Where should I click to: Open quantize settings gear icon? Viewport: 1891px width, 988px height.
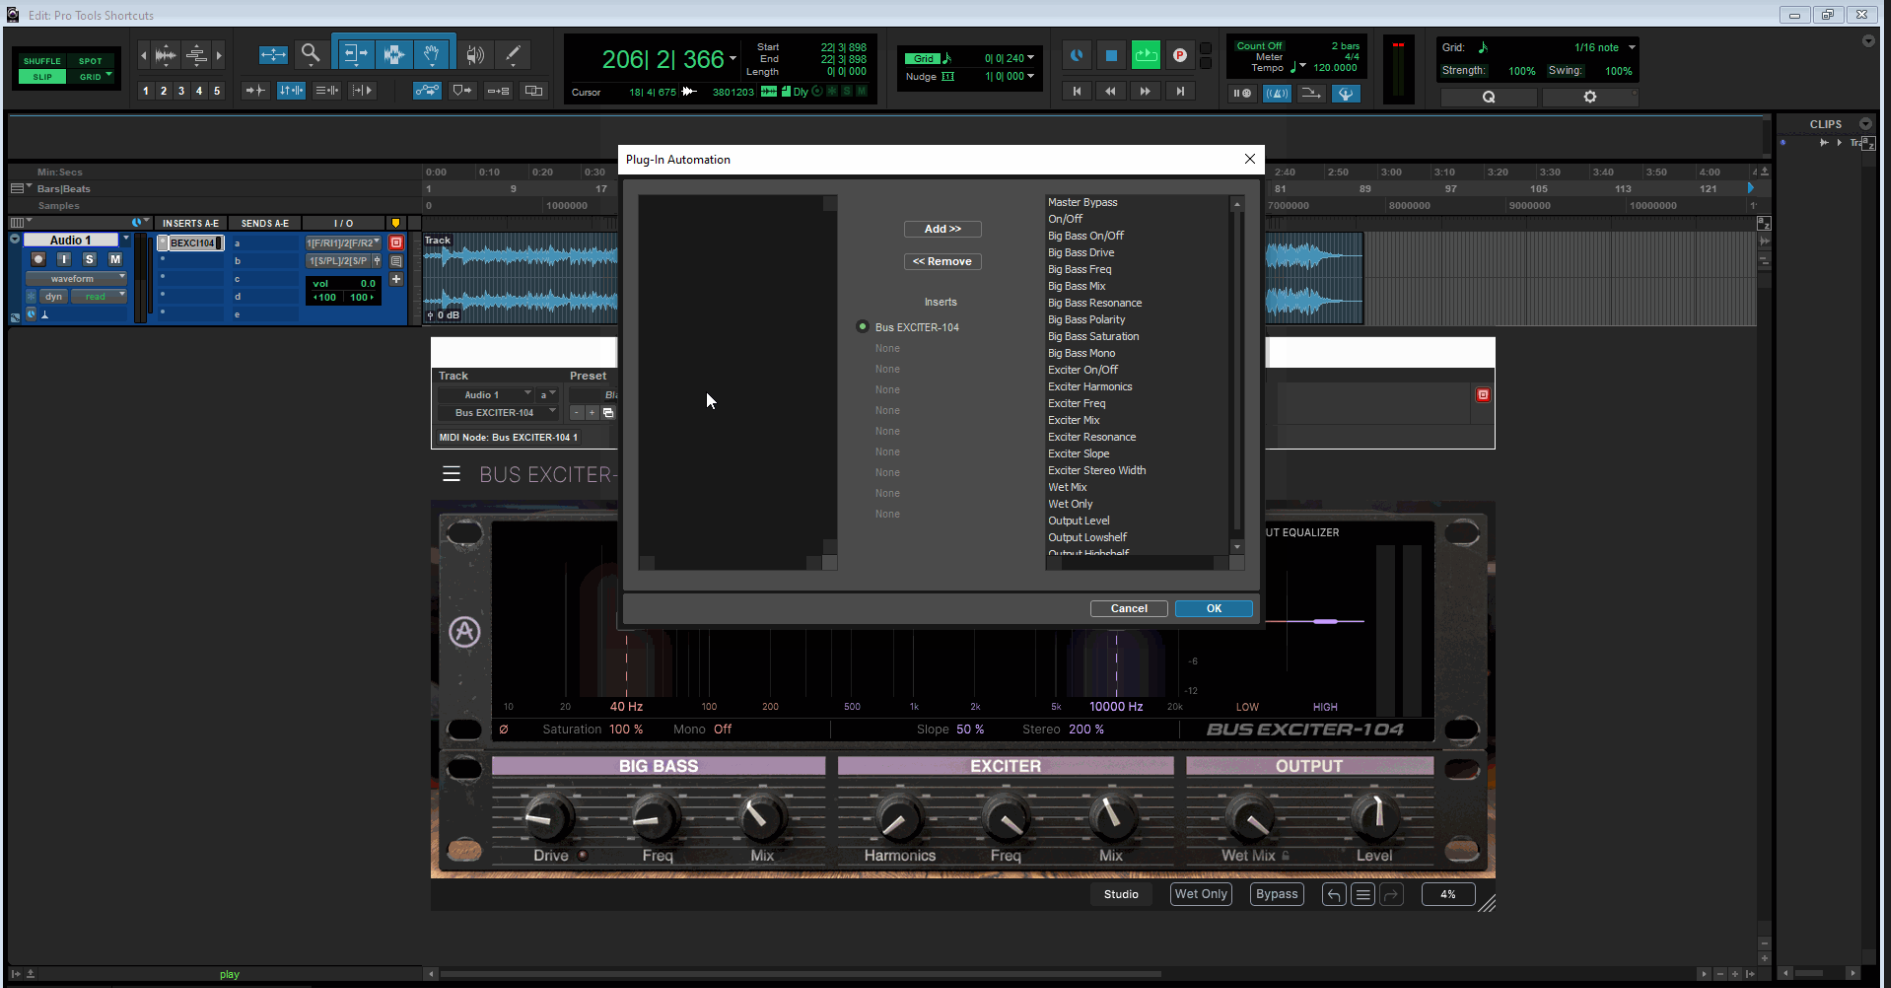pos(1590,97)
